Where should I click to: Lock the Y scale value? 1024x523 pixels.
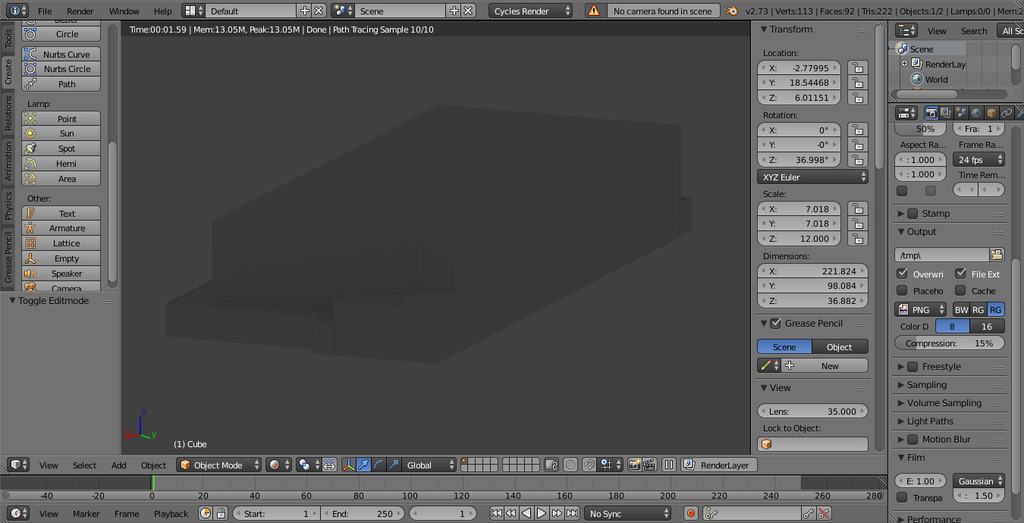pos(857,224)
